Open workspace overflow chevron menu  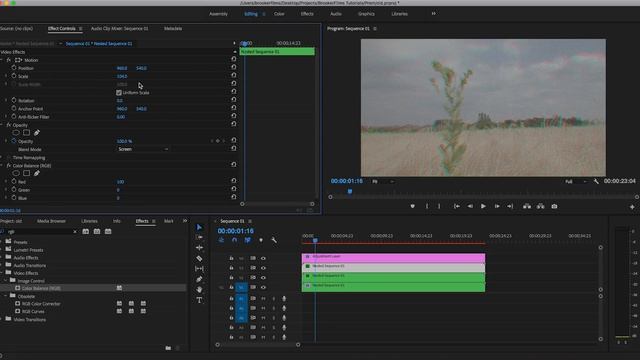pyautogui.click(x=433, y=13)
